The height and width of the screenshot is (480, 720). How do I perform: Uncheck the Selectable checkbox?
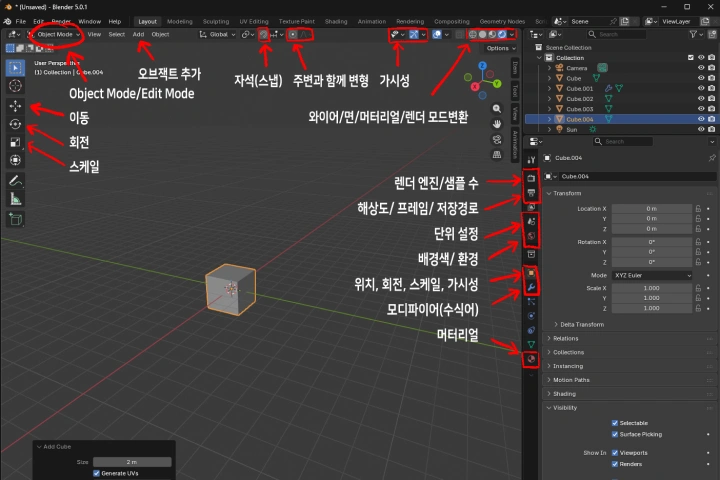[615, 423]
